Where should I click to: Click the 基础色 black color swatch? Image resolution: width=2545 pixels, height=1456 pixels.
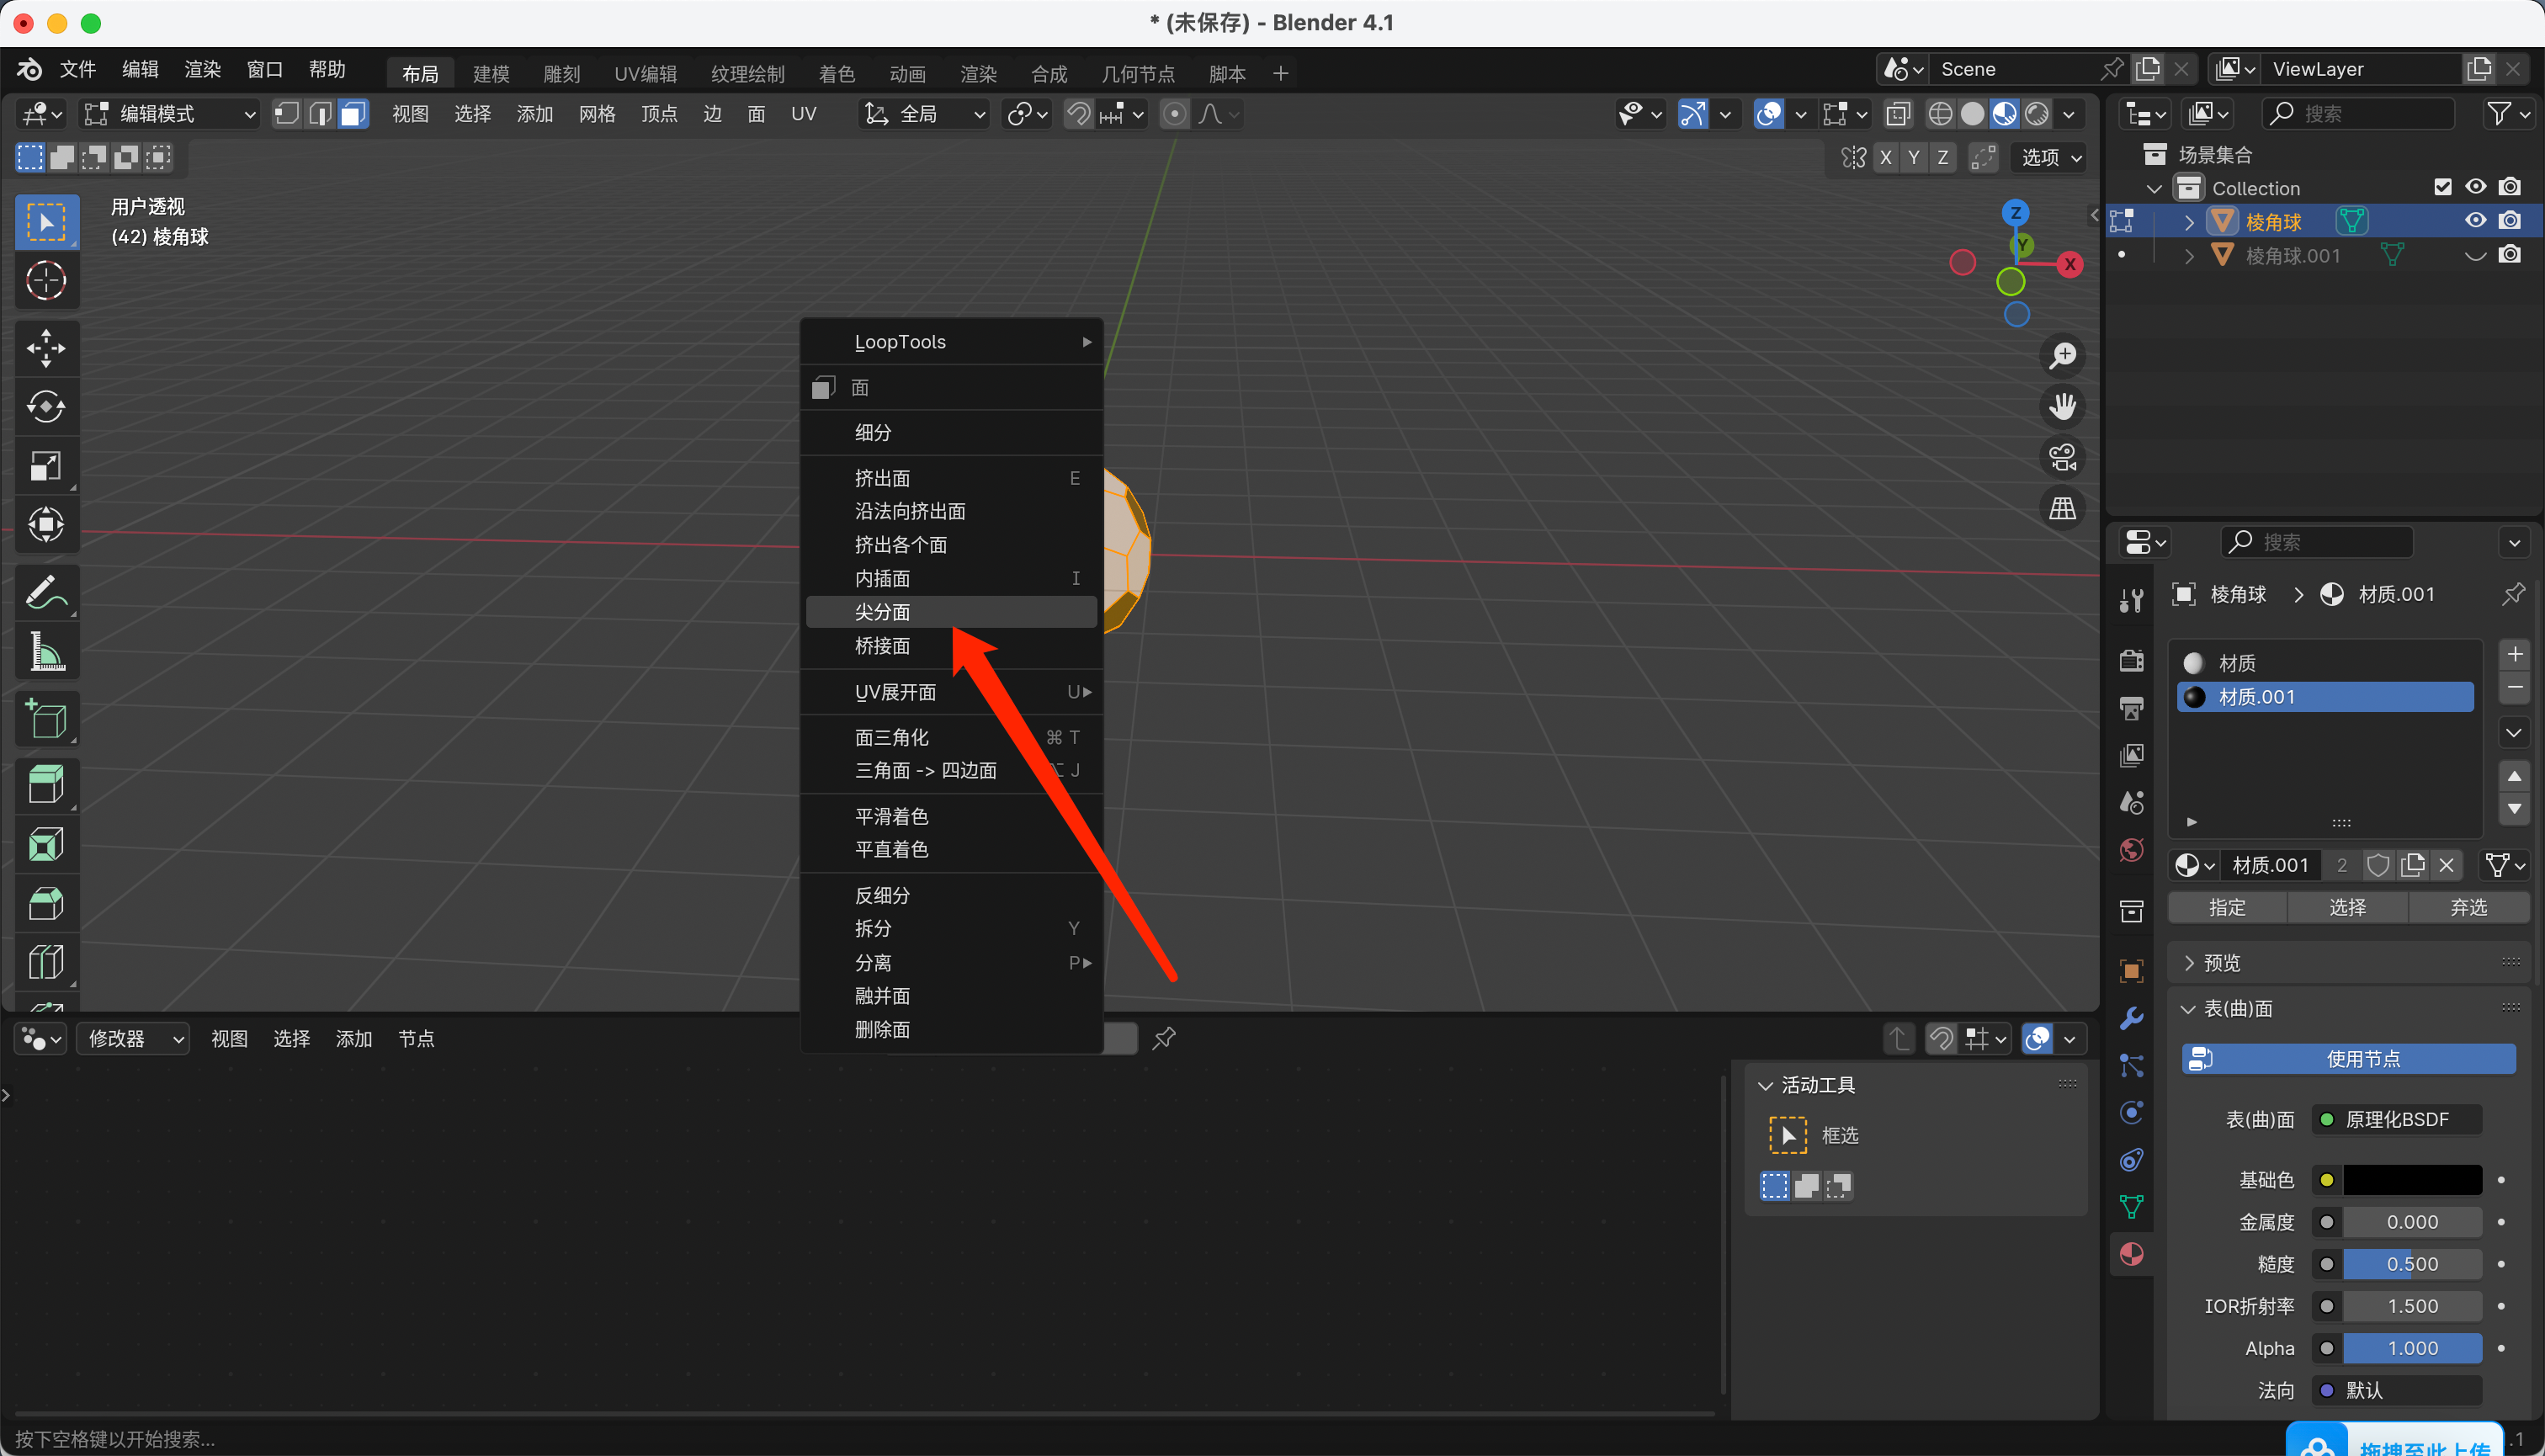2411,1180
